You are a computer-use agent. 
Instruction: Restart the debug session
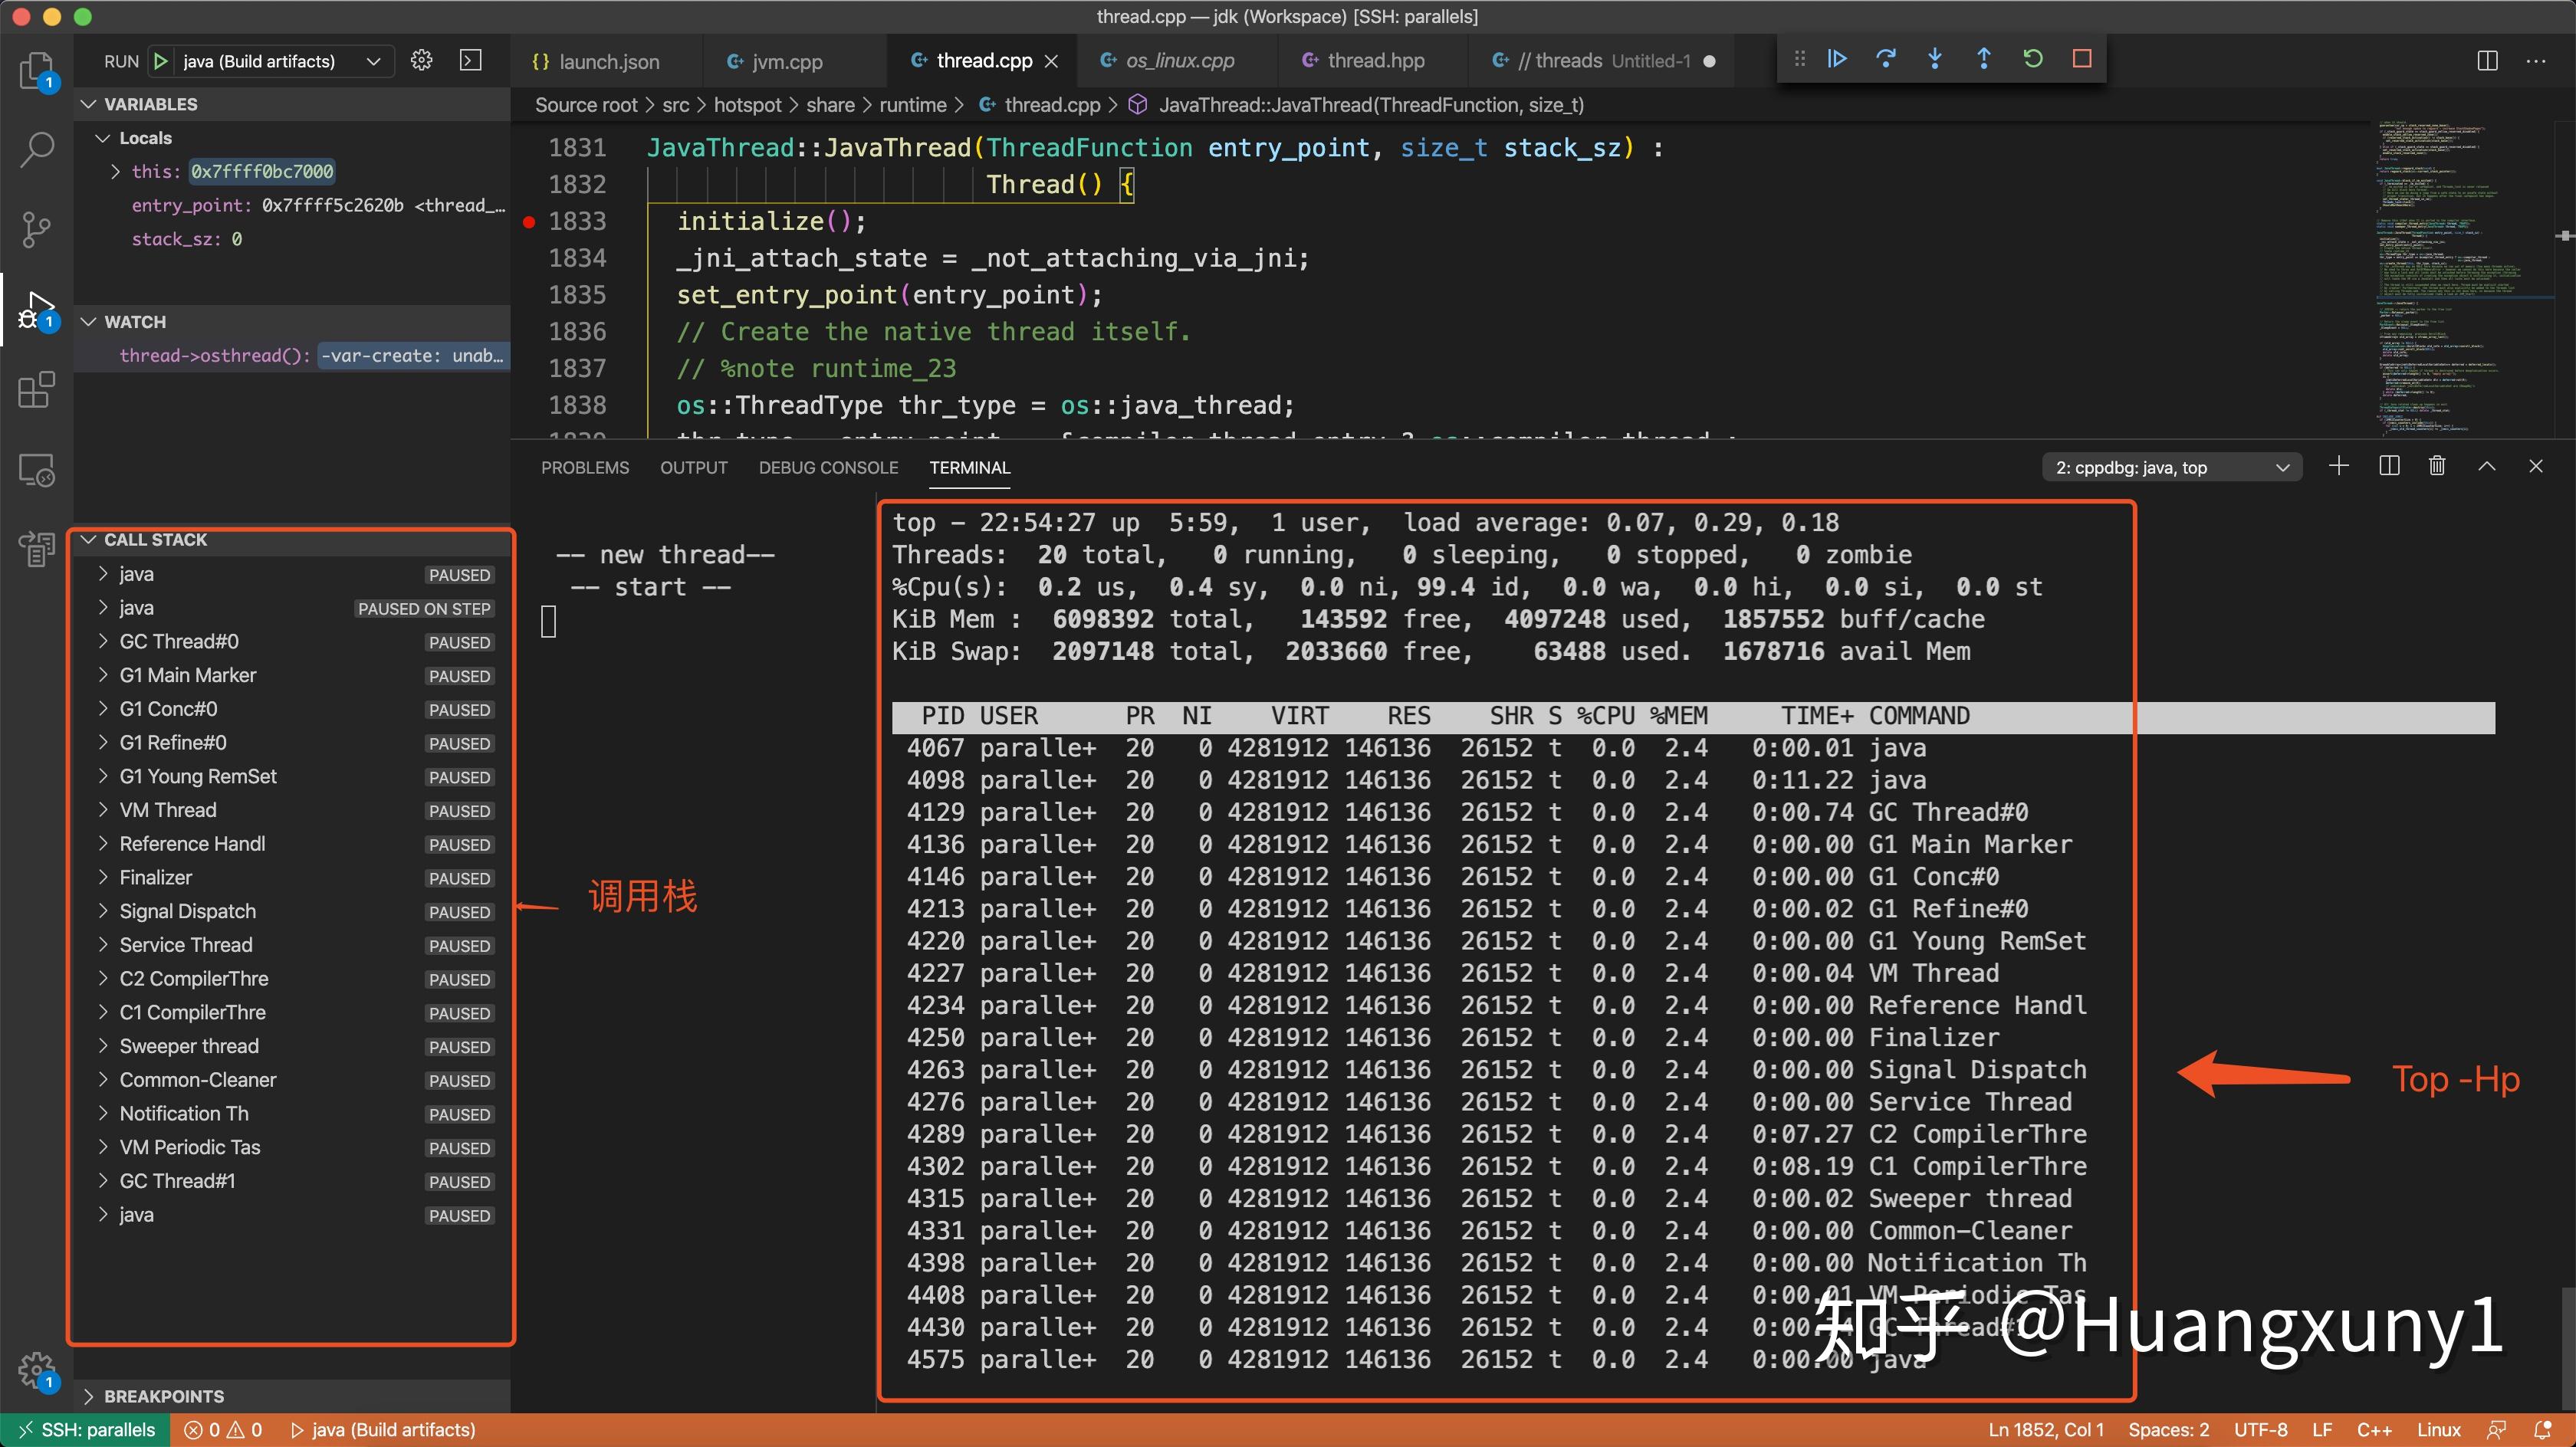[2032, 59]
